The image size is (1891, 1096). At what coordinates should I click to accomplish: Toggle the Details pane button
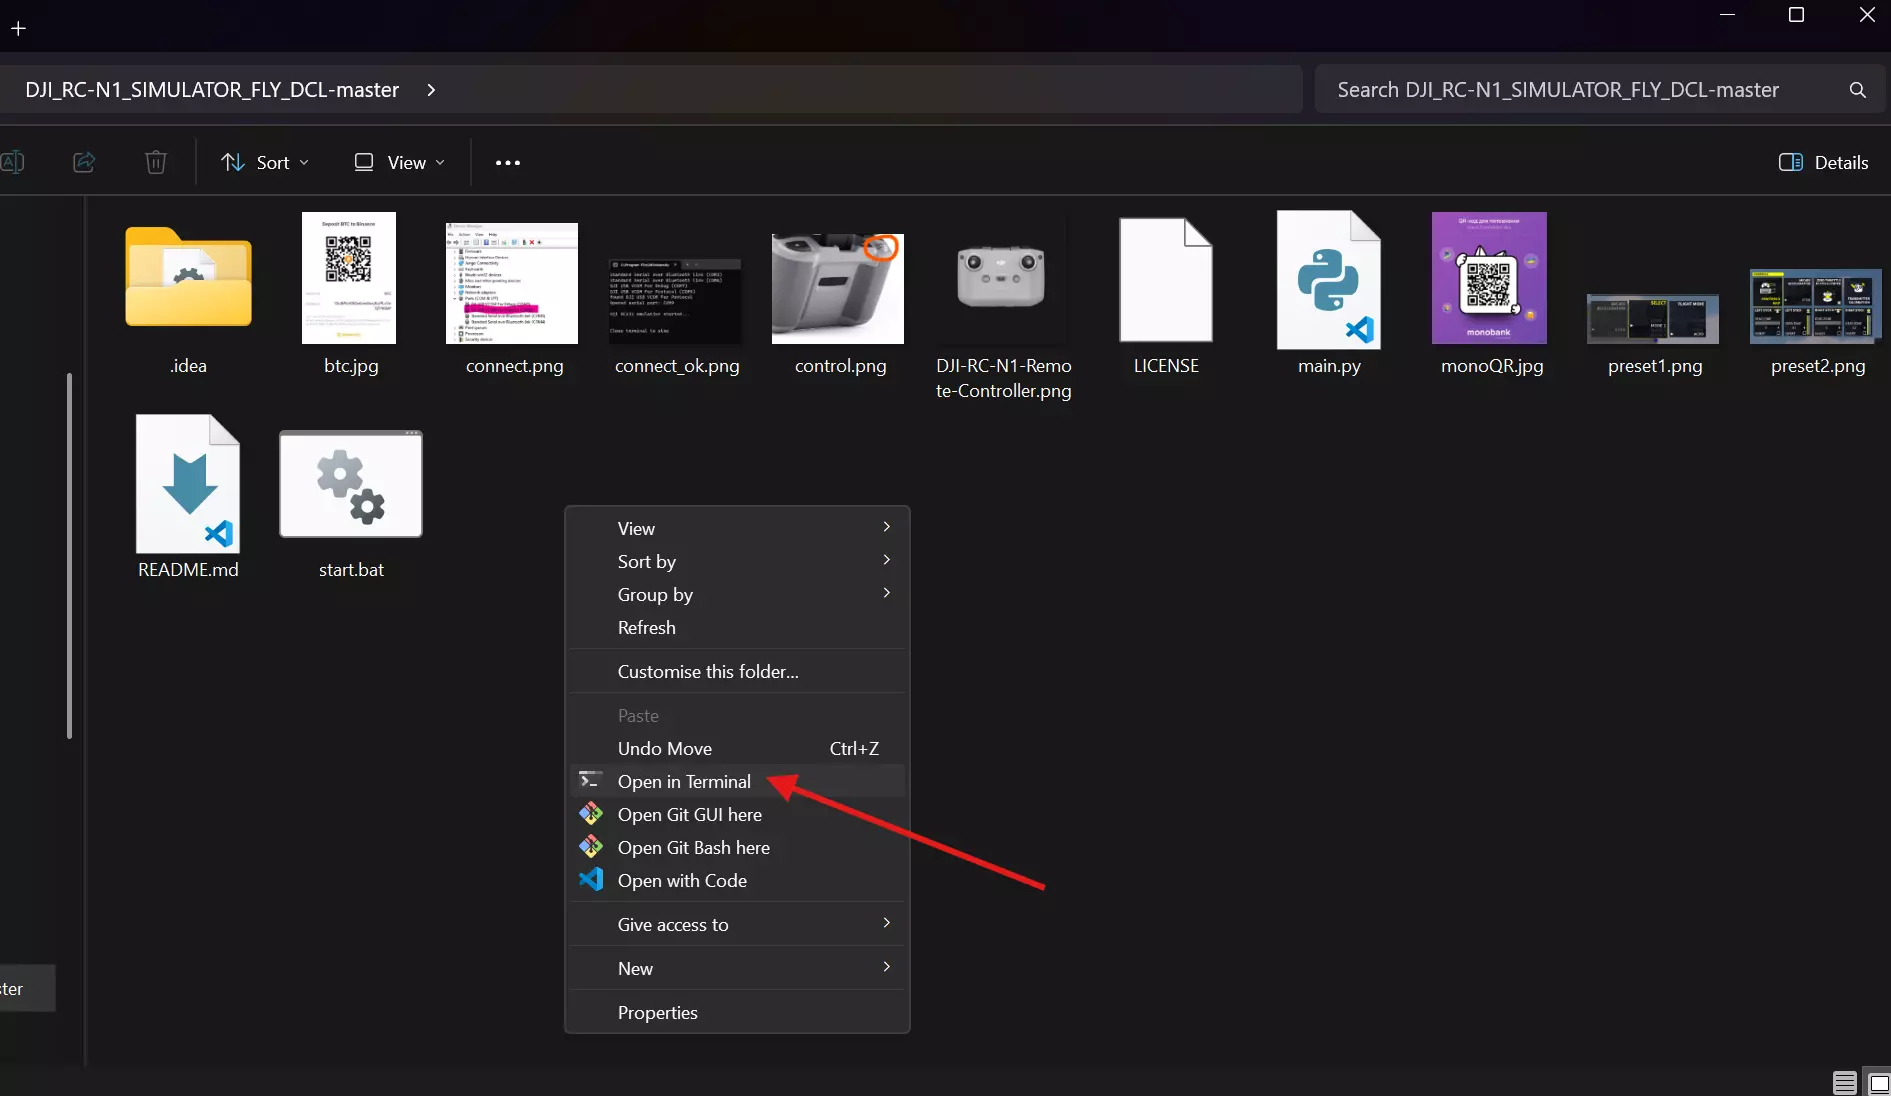click(x=1823, y=162)
